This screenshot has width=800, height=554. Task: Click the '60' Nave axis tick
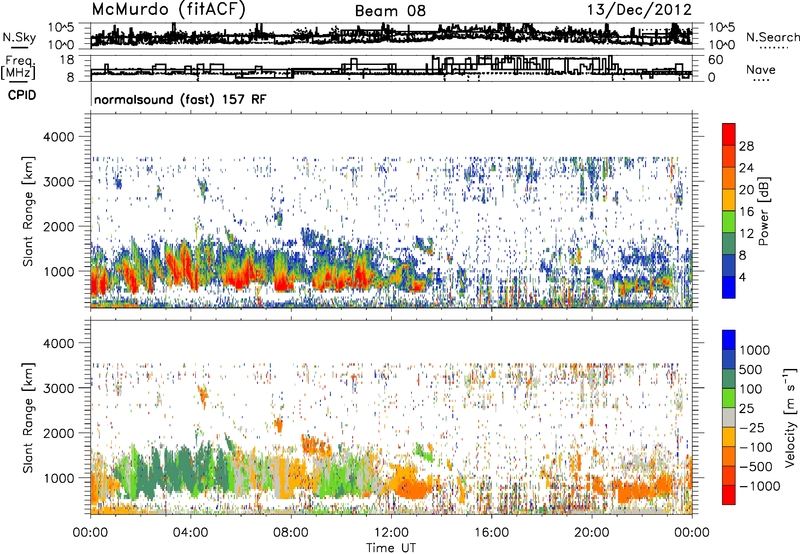pos(716,60)
